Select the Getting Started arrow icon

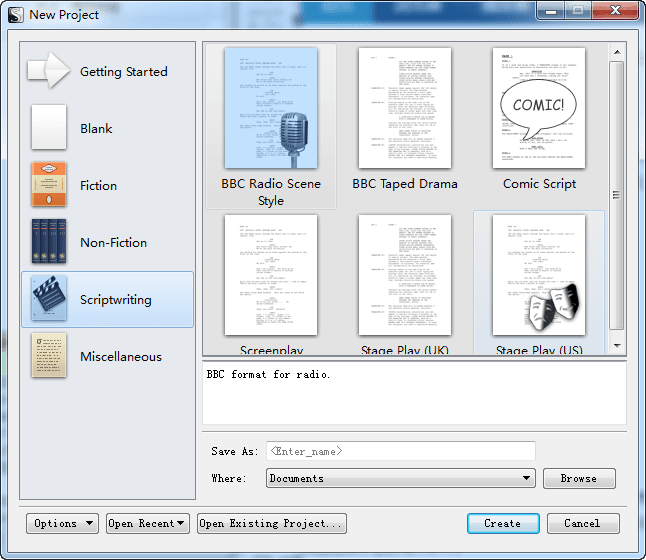click(x=49, y=71)
